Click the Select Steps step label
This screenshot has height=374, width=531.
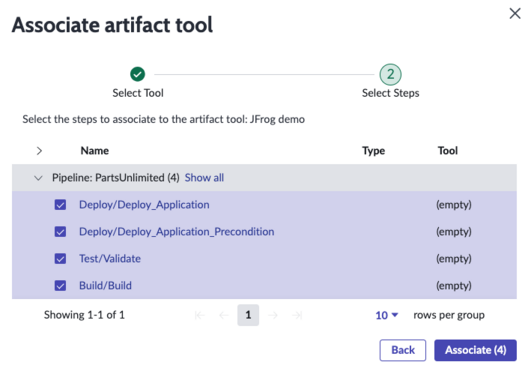point(390,93)
